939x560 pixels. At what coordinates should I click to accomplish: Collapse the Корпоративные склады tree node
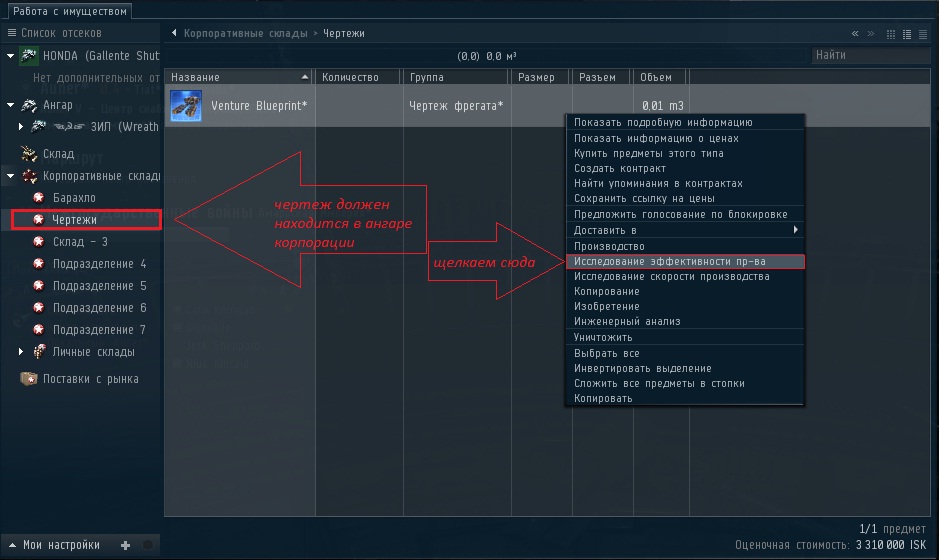click(11, 176)
